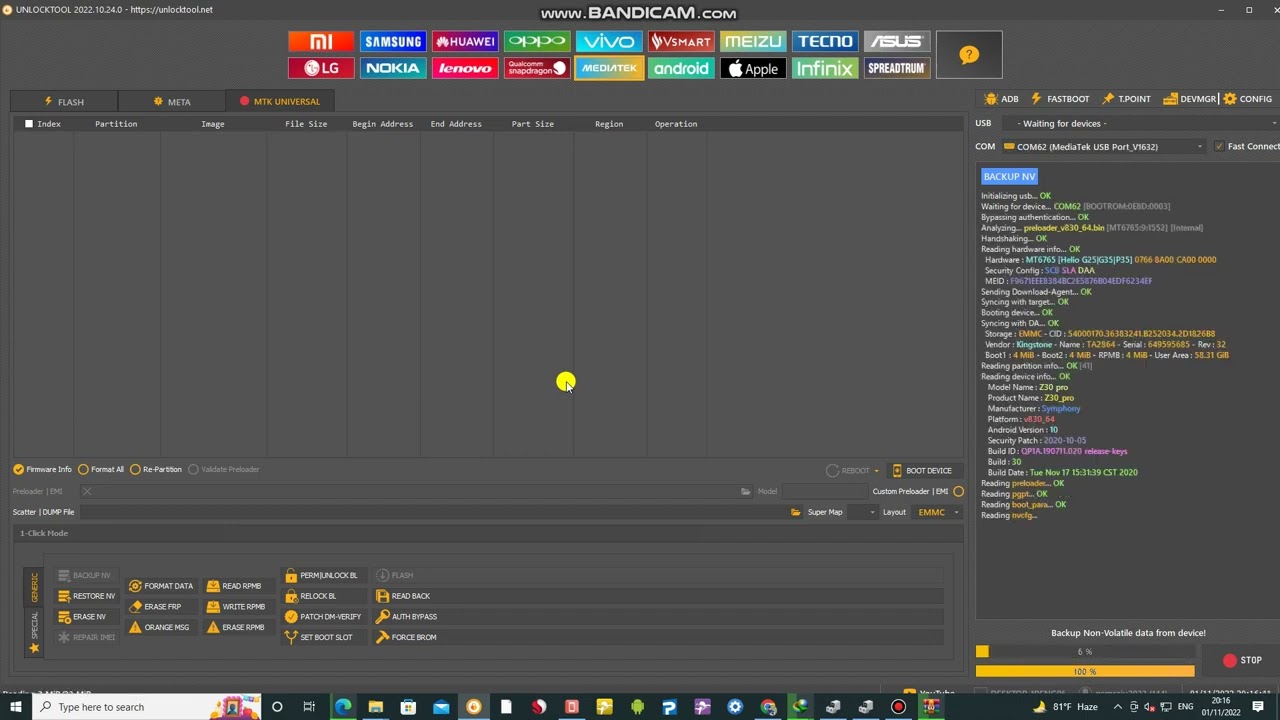The width and height of the screenshot is (1280, 720).
Task: Click the 6% progress bar
Action: (1085, 652)
